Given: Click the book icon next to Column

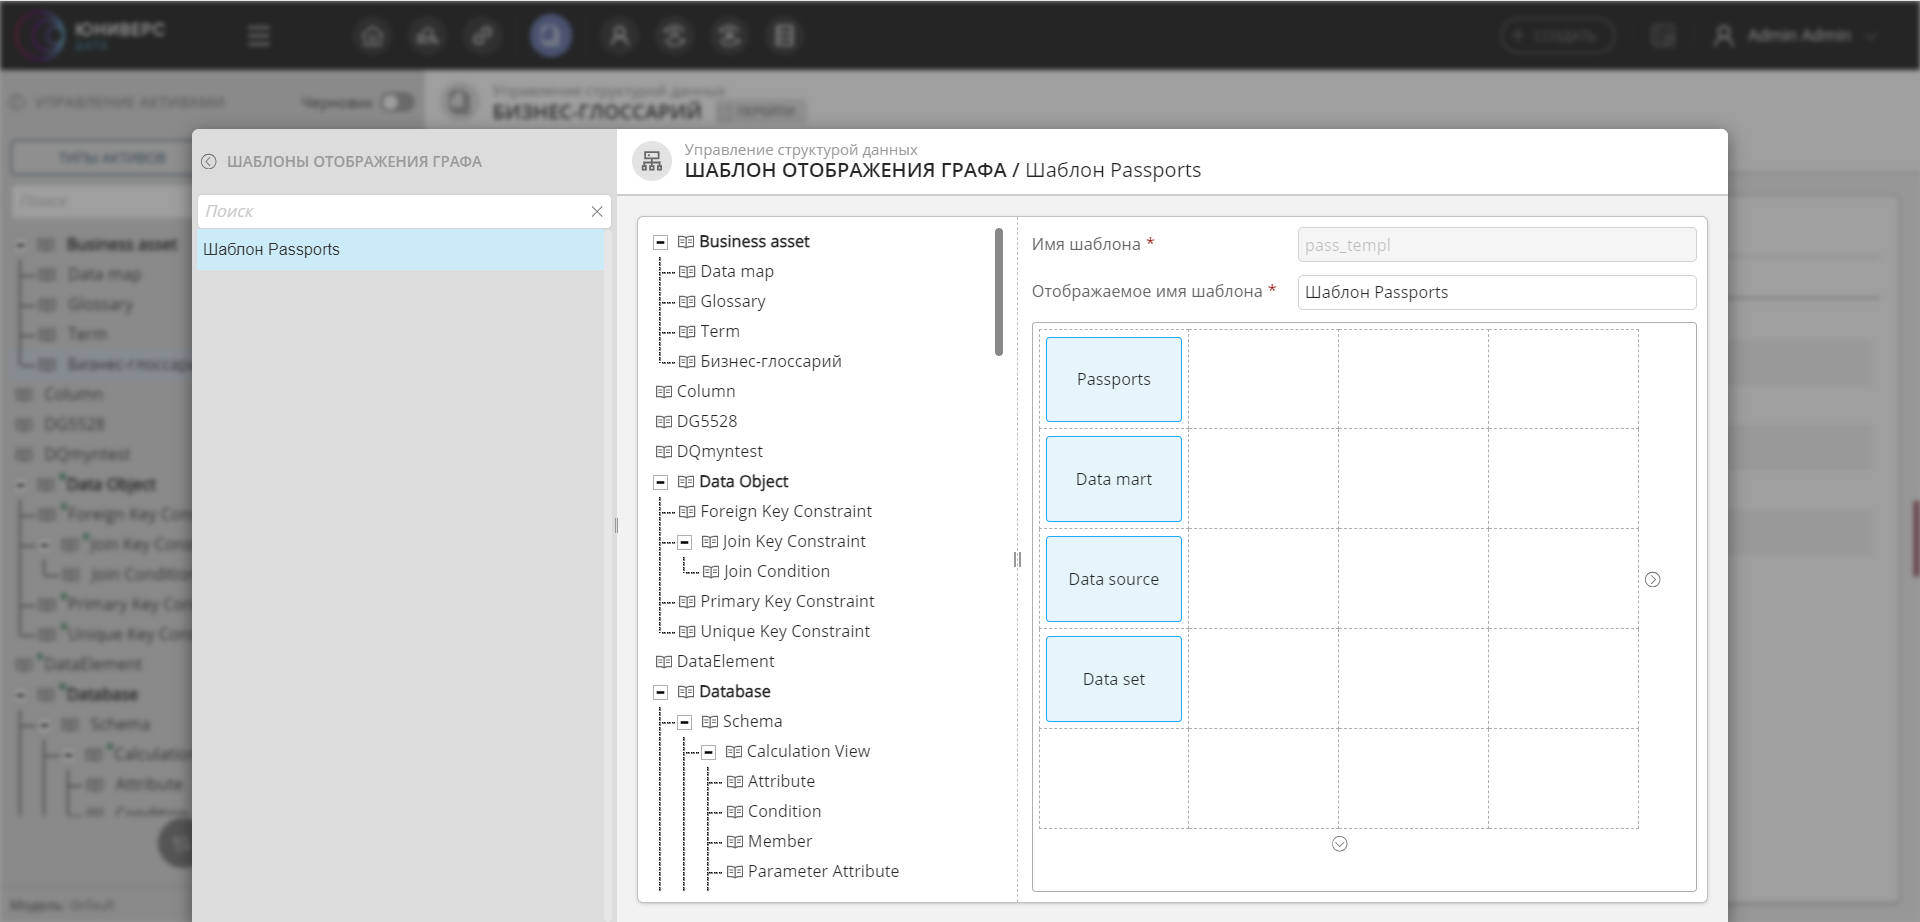Looking at the screenshot, I should (663, 392).
